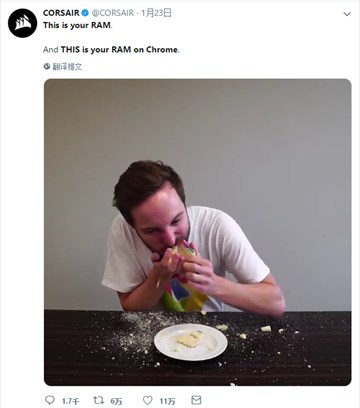Like the tweet with the heart icon
The height and width of the screenshot is (408, 360).
click(x=148, y=400)
